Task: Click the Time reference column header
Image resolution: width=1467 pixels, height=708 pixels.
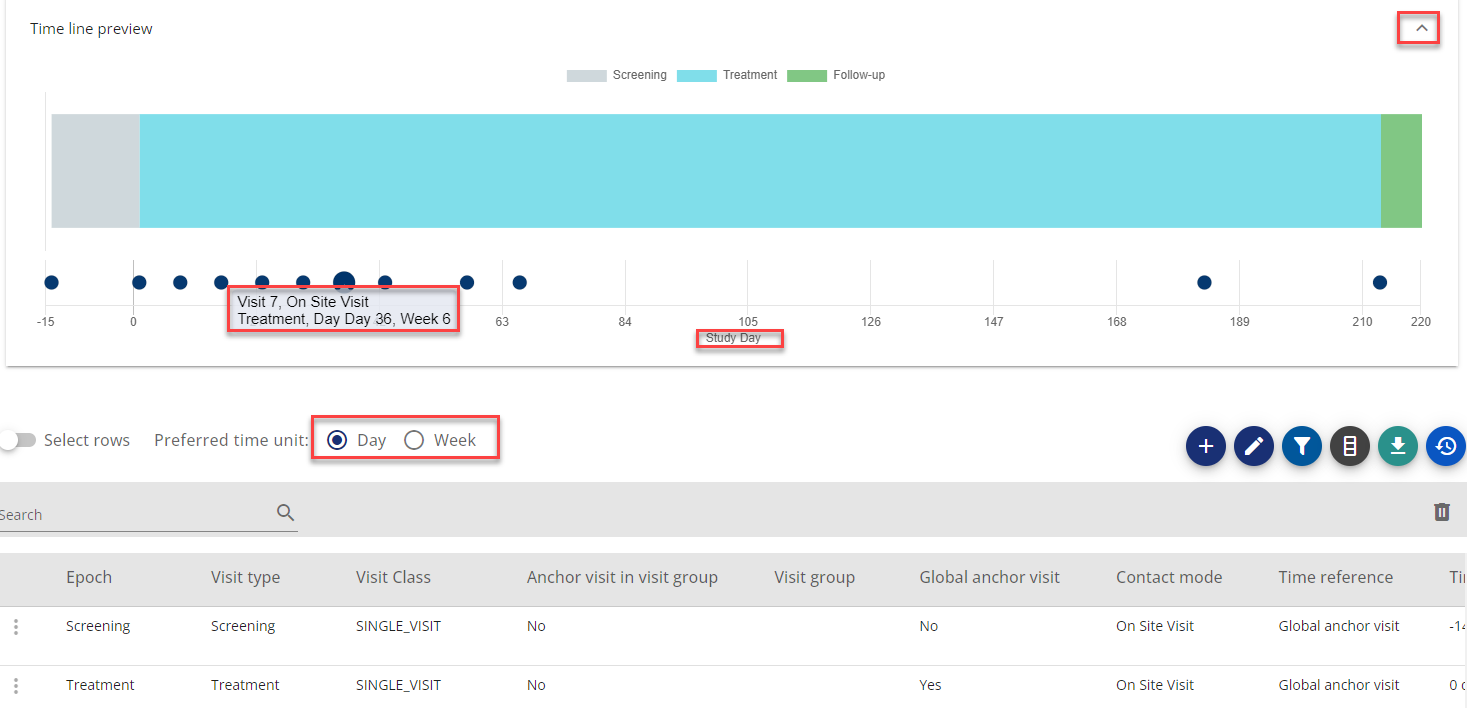Action: [1335, 578]
